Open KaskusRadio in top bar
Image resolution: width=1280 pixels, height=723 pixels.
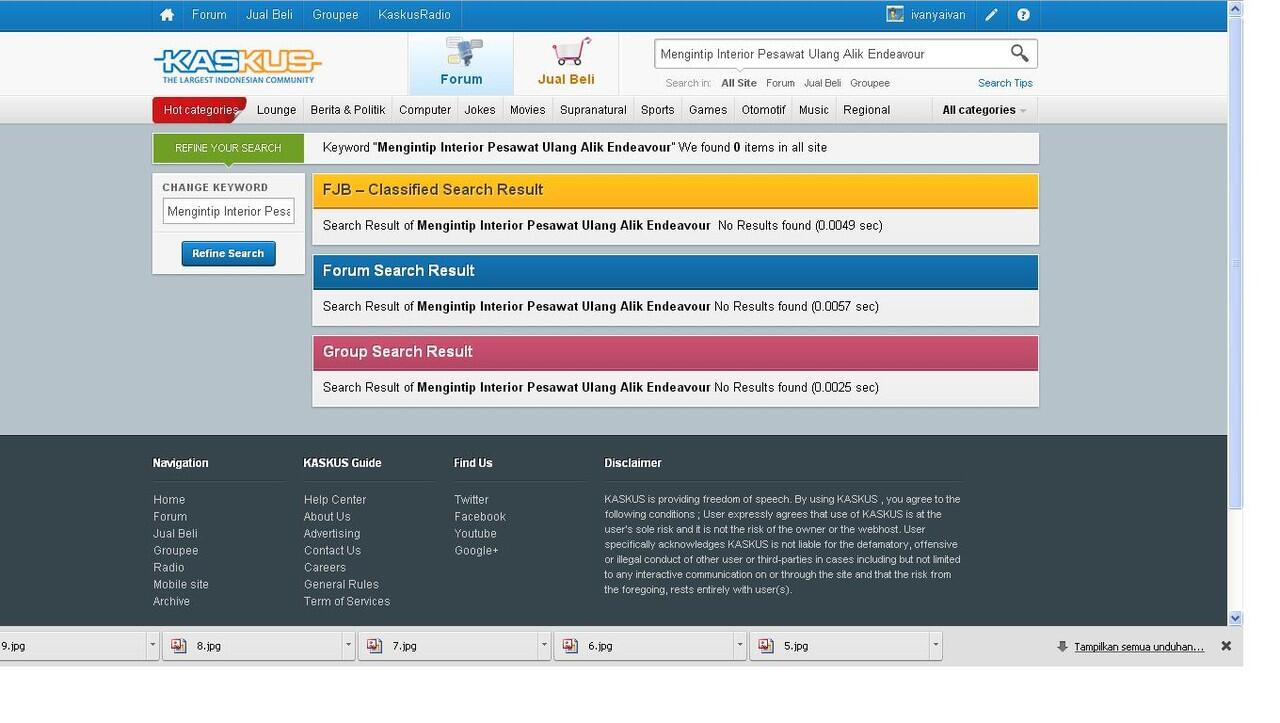(414, 15)
